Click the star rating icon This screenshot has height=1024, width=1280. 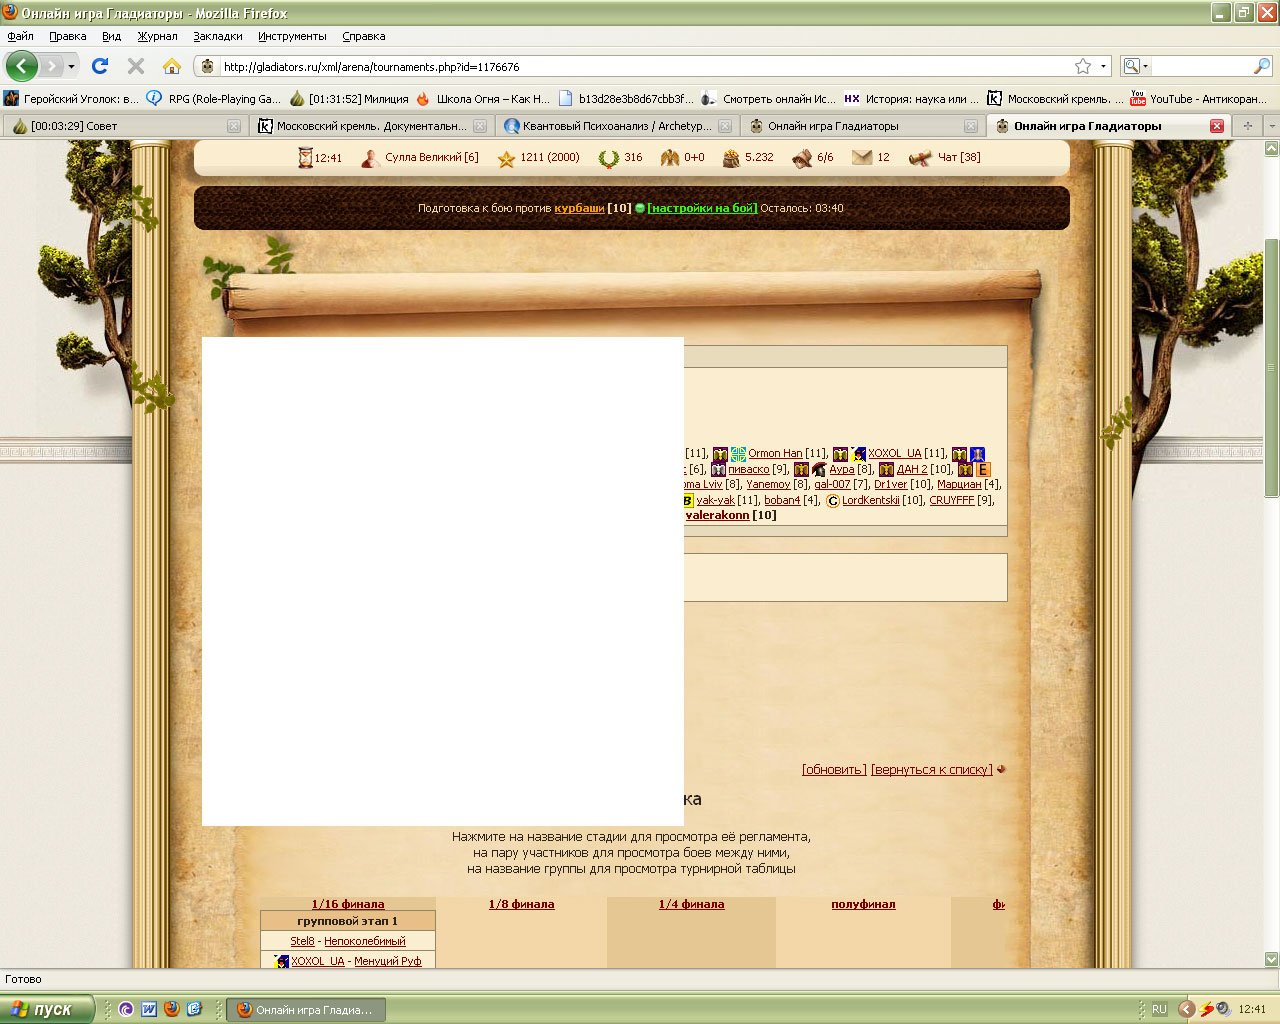coord(506,158)
